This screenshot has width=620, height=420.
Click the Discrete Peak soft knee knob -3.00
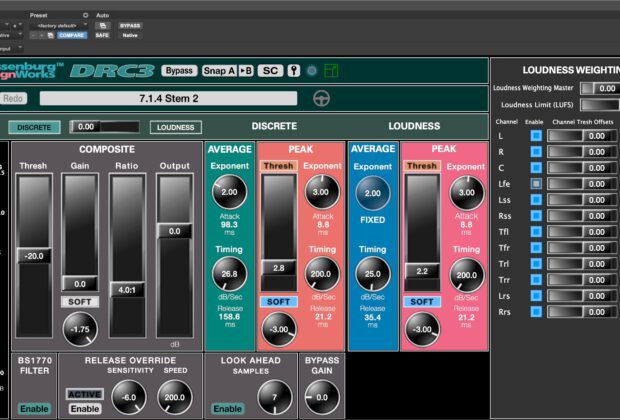279,329
